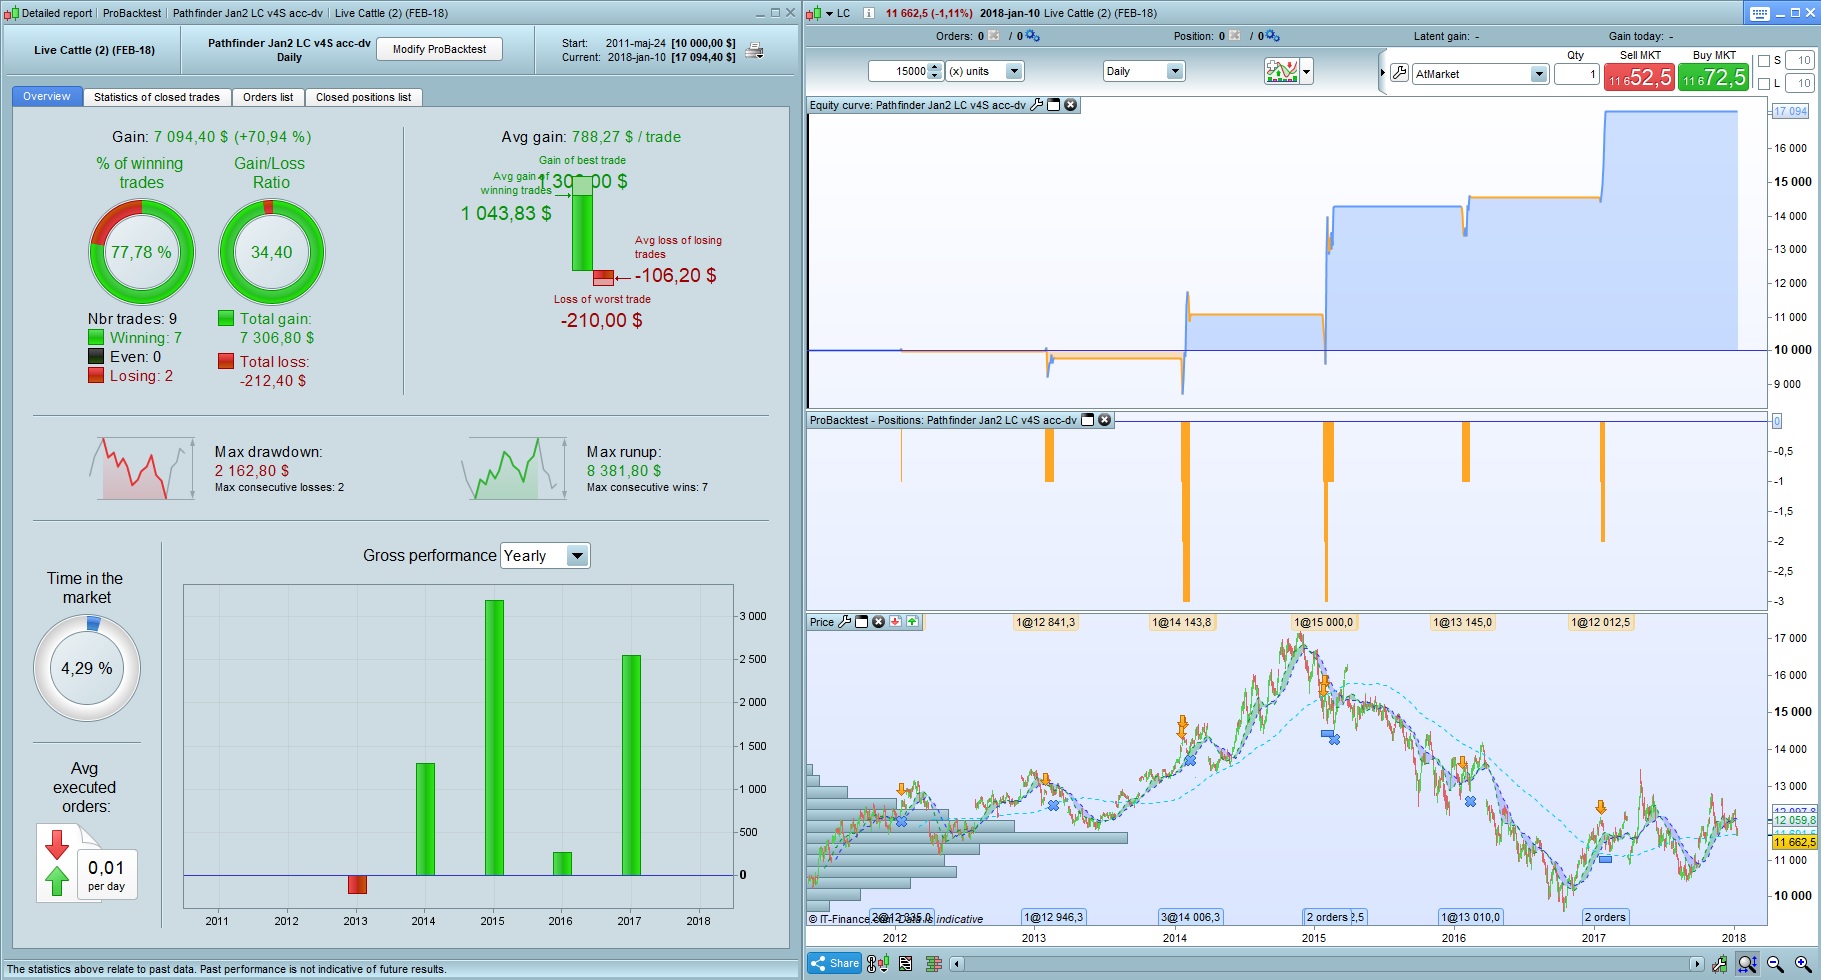Image resolution: width=1821 pixels, height=980 pixels.
Task: Click the zoom in magnifier icon
Action: point(1803,964)
